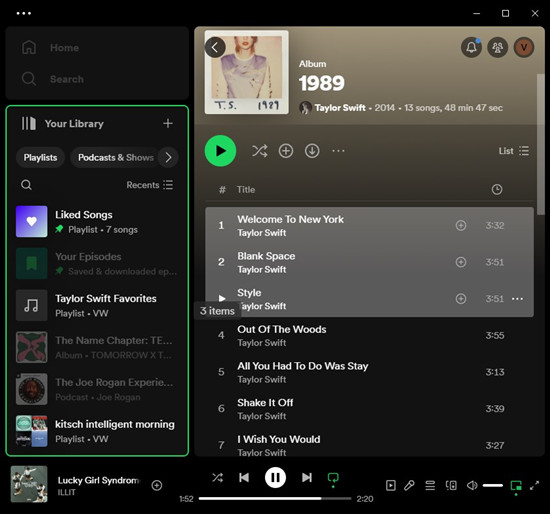
Task: Open The Name Chapter album item
Action: [97, 347]
